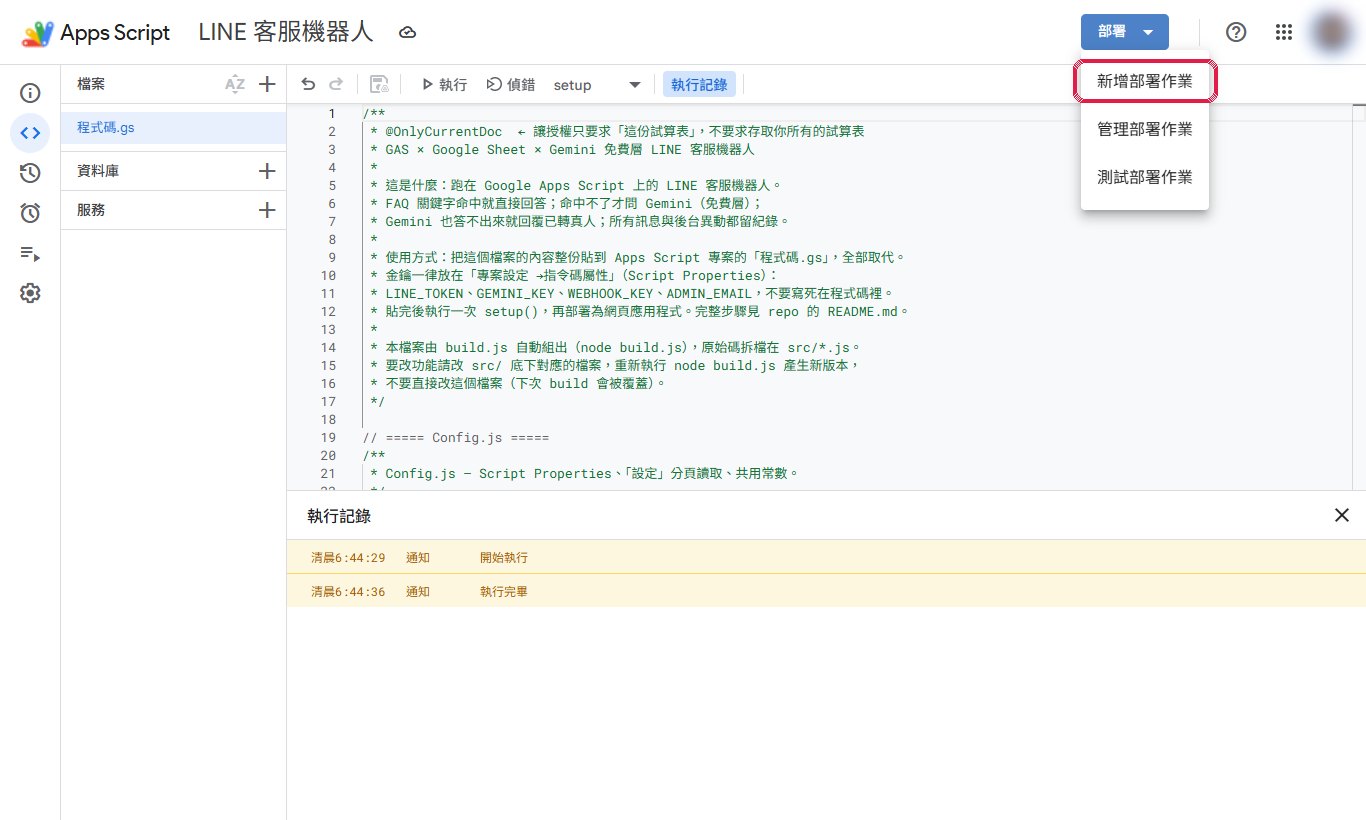This screenshot has height=820, width=1366.
Task: Start debugging with 偵錯 button
Action: [510, 85]
